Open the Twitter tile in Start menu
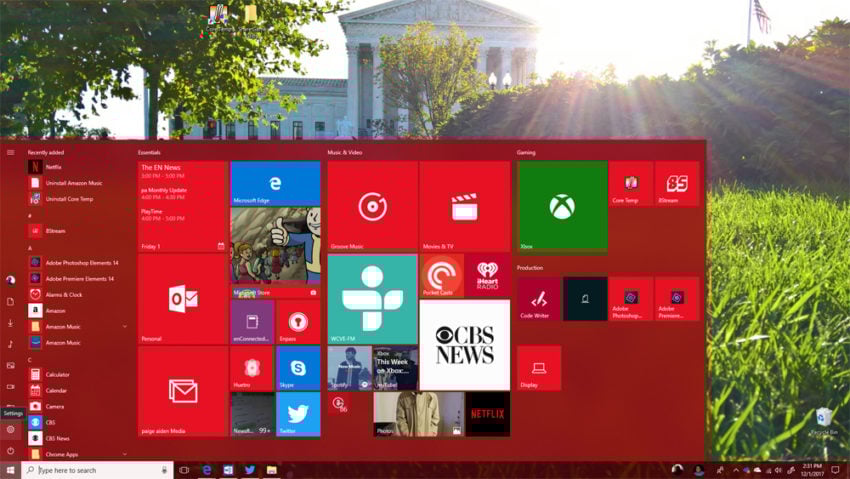 tap(298, 414)
